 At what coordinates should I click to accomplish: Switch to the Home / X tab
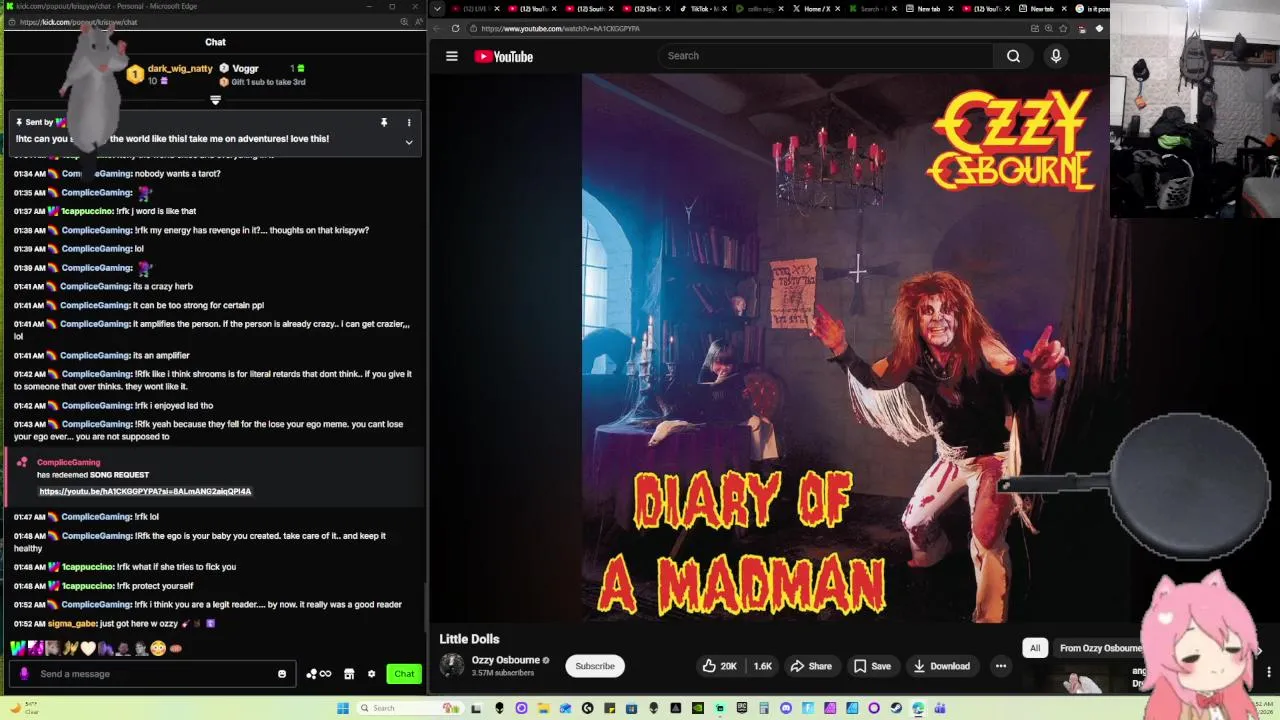click(819, 9)
